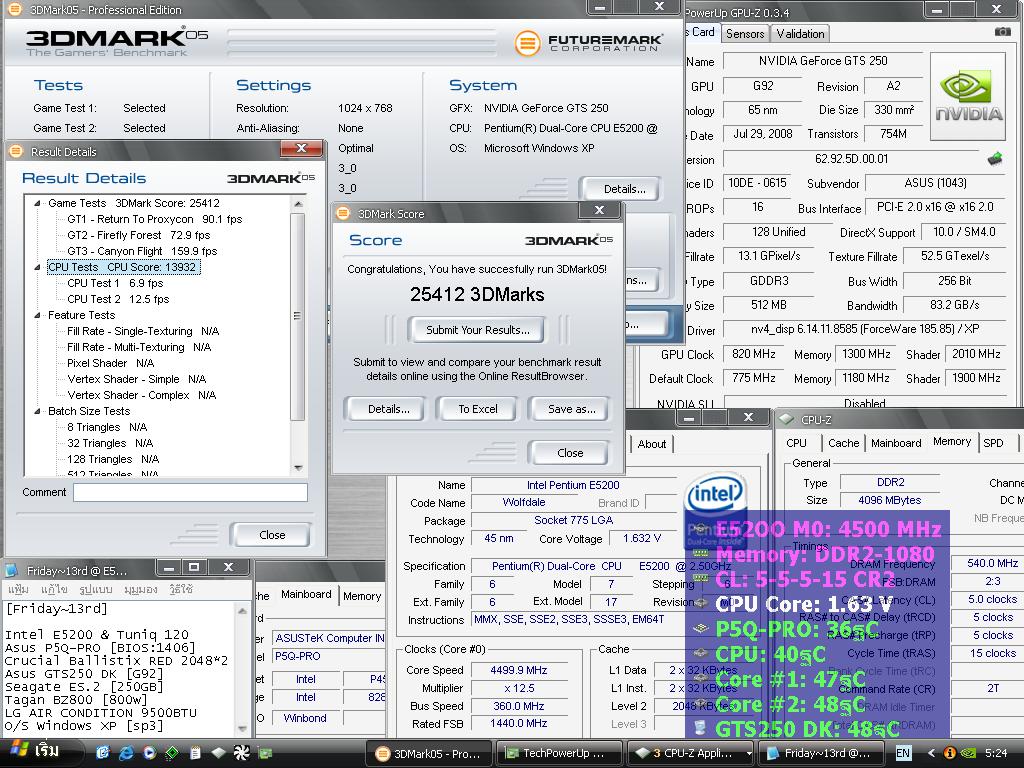Launch GPU-Z green chip quick launch icon
This screenshot has width=1024, height=768.
tap(264, 753)
